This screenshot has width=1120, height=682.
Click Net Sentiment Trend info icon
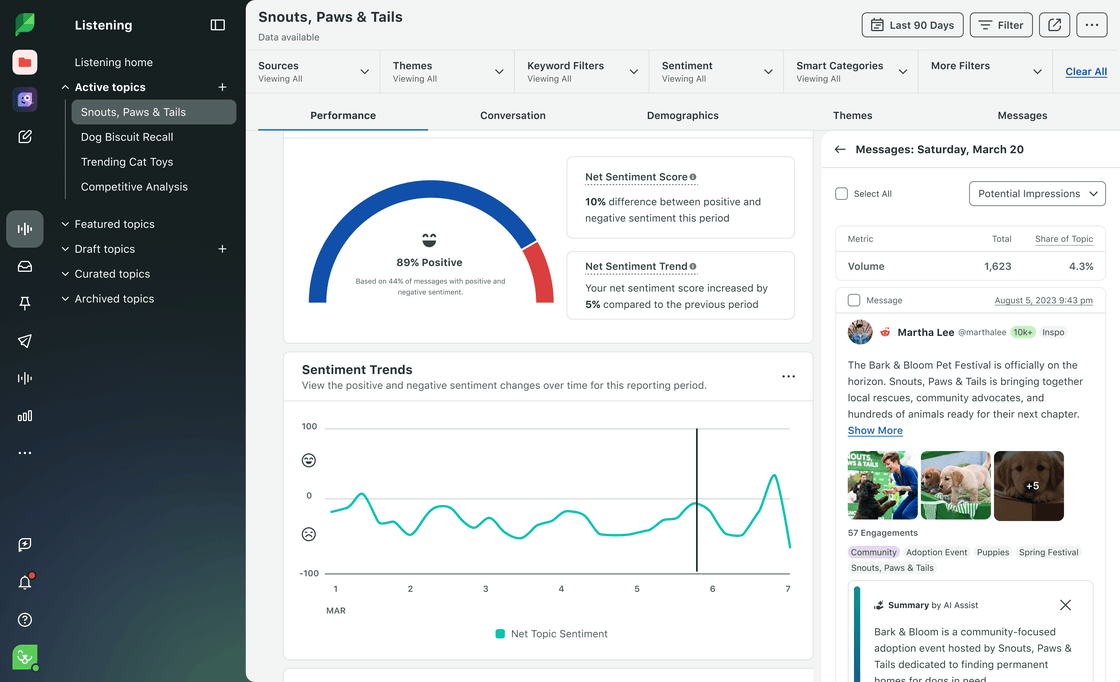pyautogui.click(x=693, y=266)
